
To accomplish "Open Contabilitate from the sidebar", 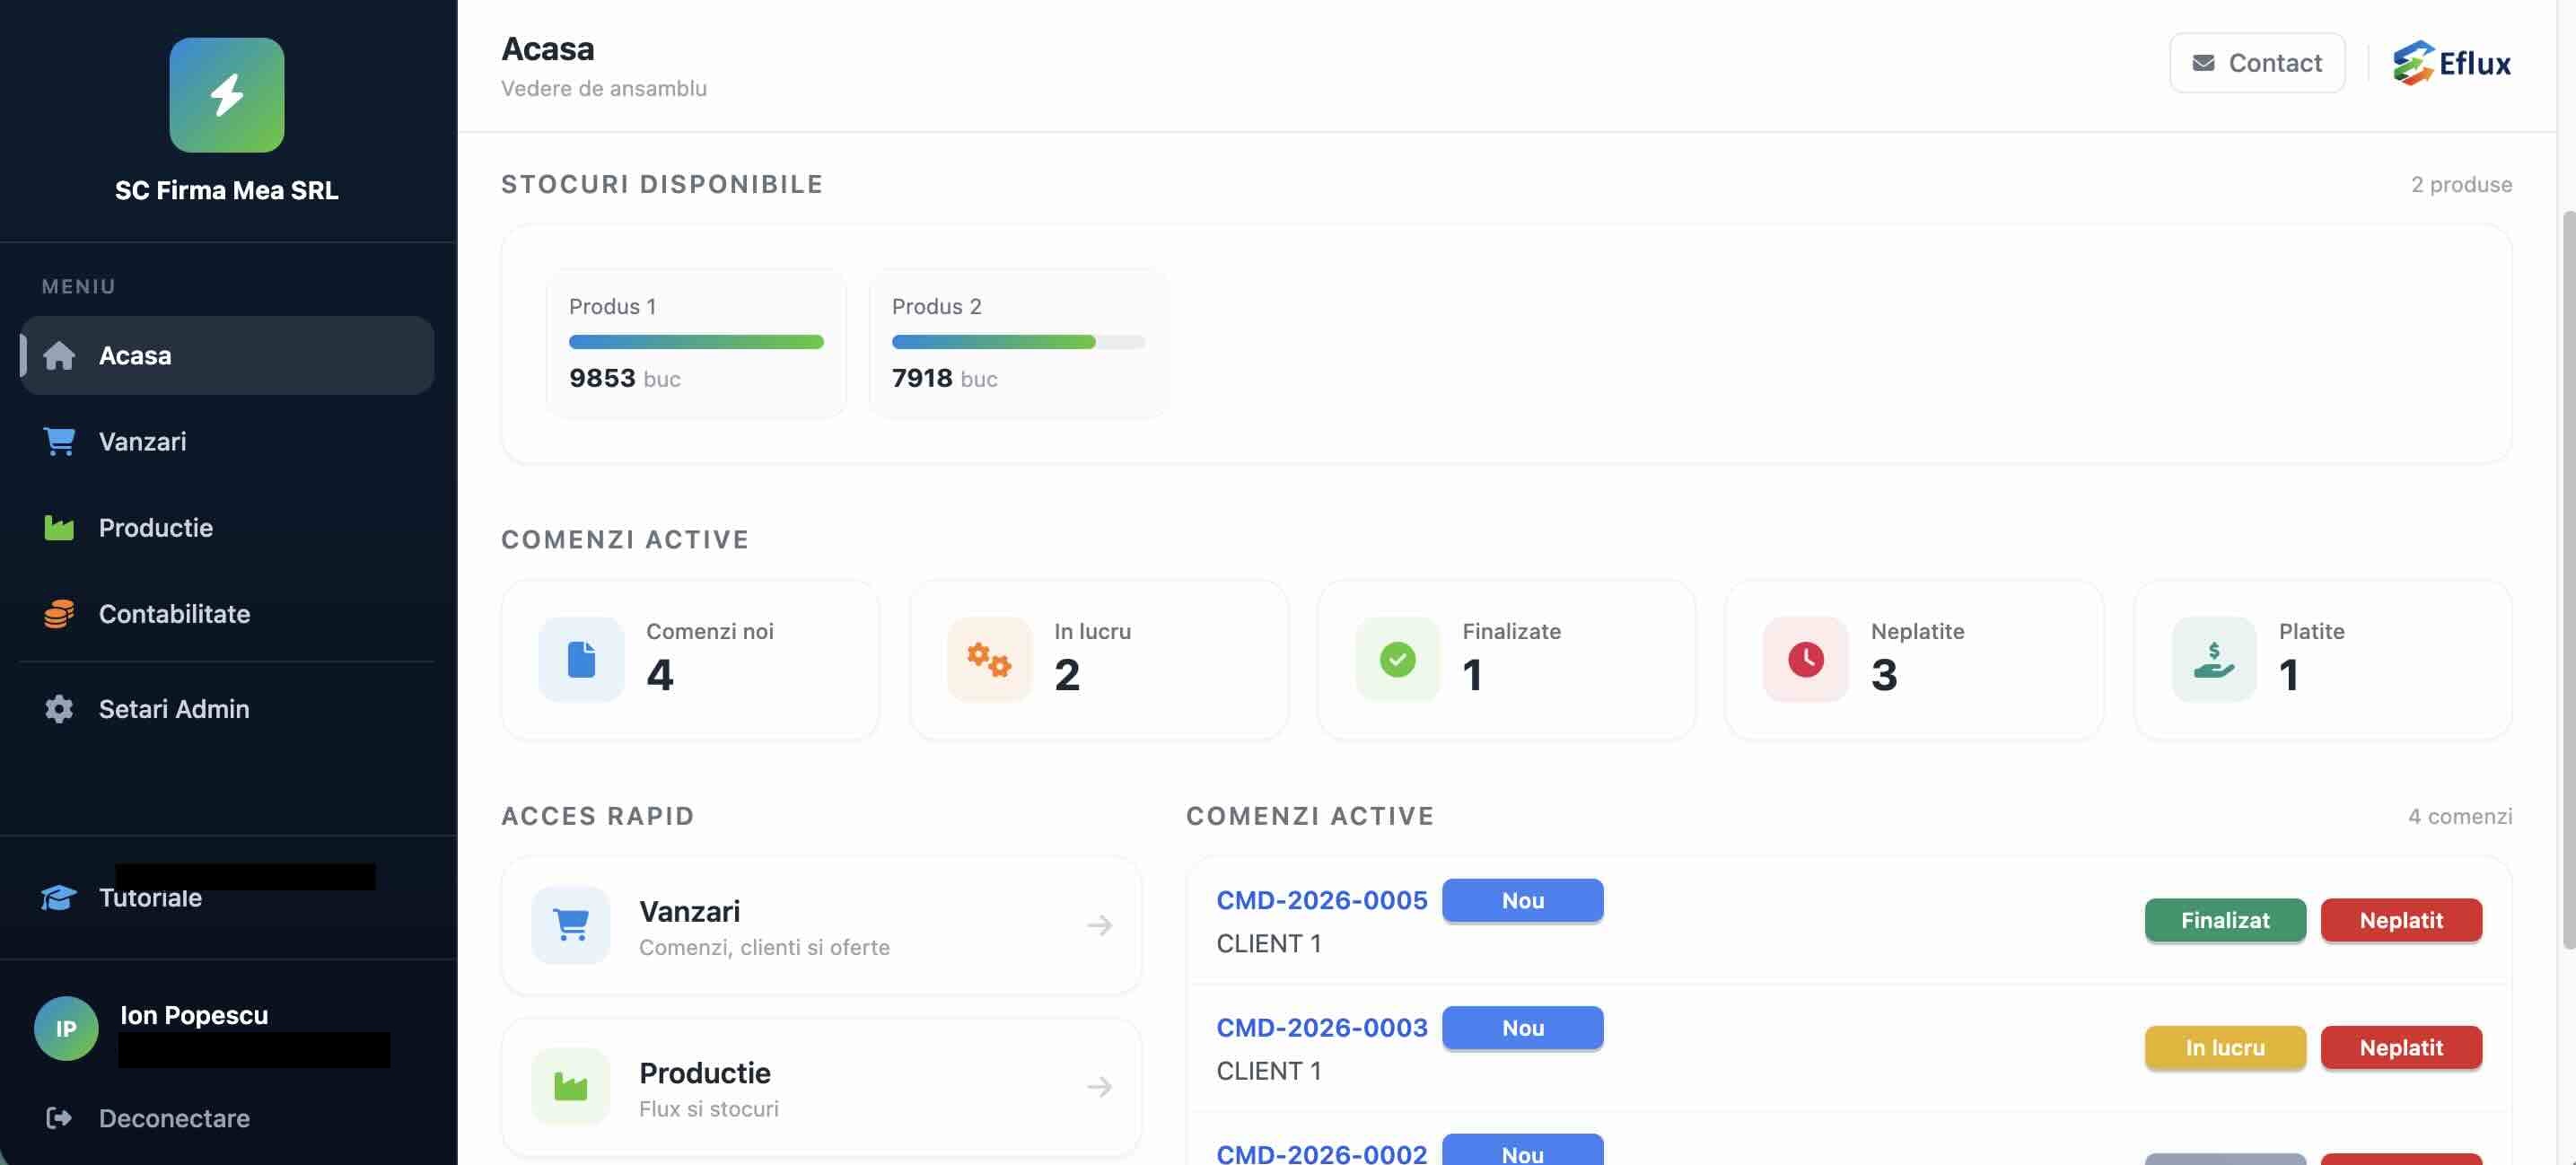I will tap(227, 613).
